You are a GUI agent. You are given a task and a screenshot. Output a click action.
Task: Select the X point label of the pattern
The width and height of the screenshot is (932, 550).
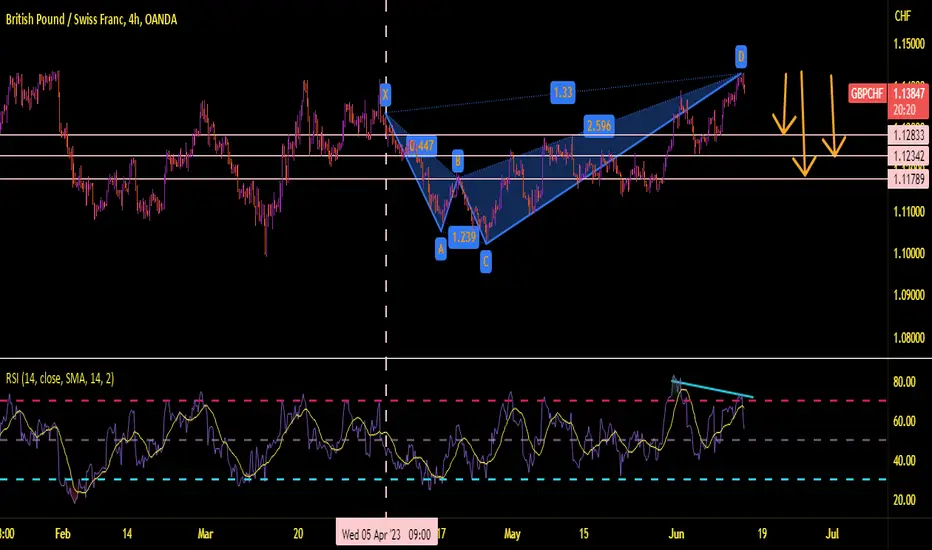click(x=385, y=94)
